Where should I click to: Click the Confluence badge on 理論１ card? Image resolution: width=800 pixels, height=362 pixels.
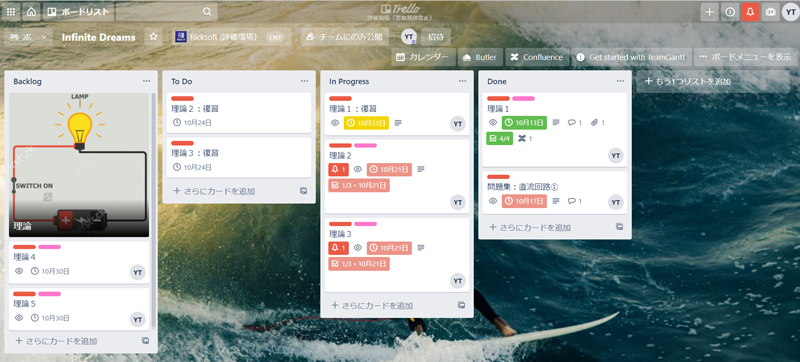point(525,139)
